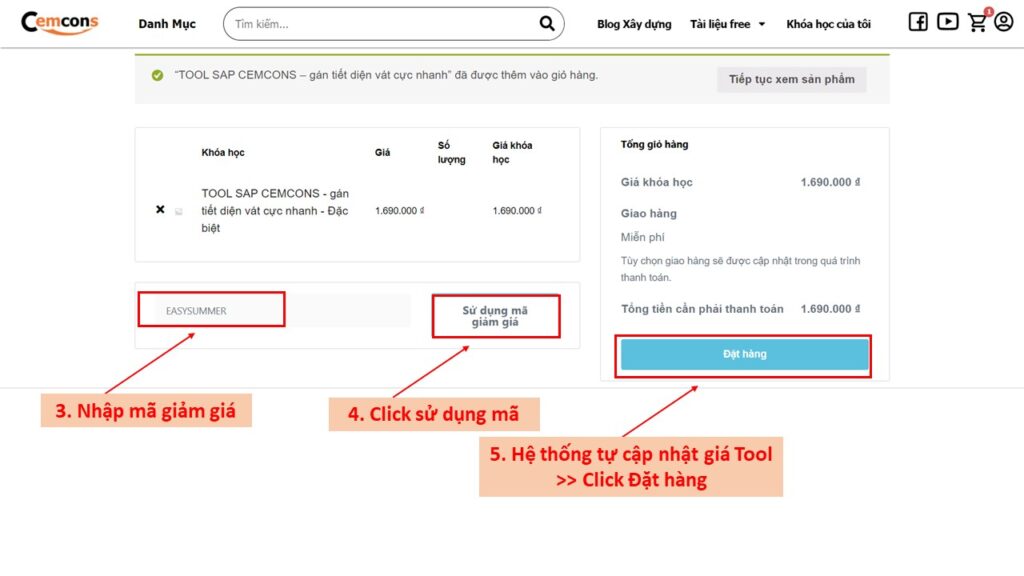
Task: Click the green success checkmark icon
Action: (157, 75)
